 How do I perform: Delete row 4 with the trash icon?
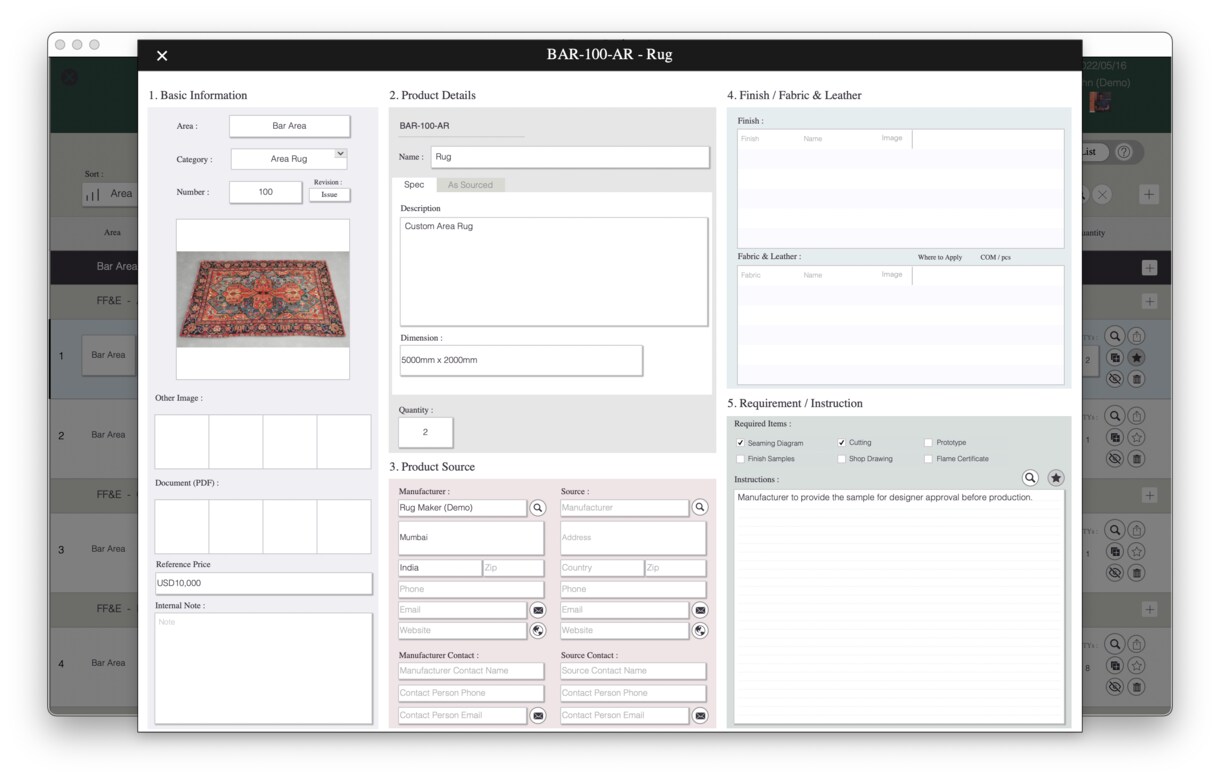[1137, 687]
